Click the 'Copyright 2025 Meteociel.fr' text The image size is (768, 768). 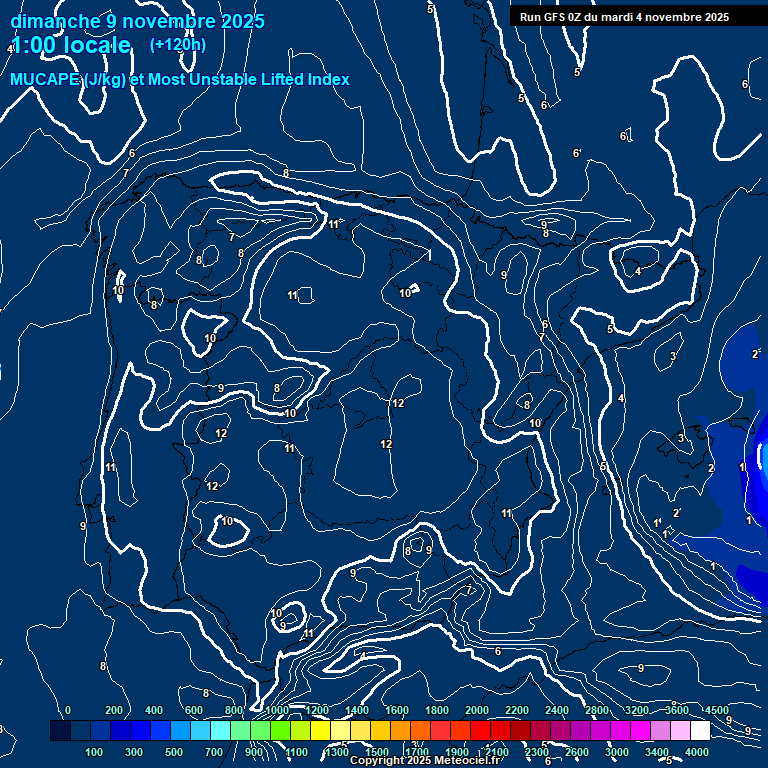pos(425,760)
